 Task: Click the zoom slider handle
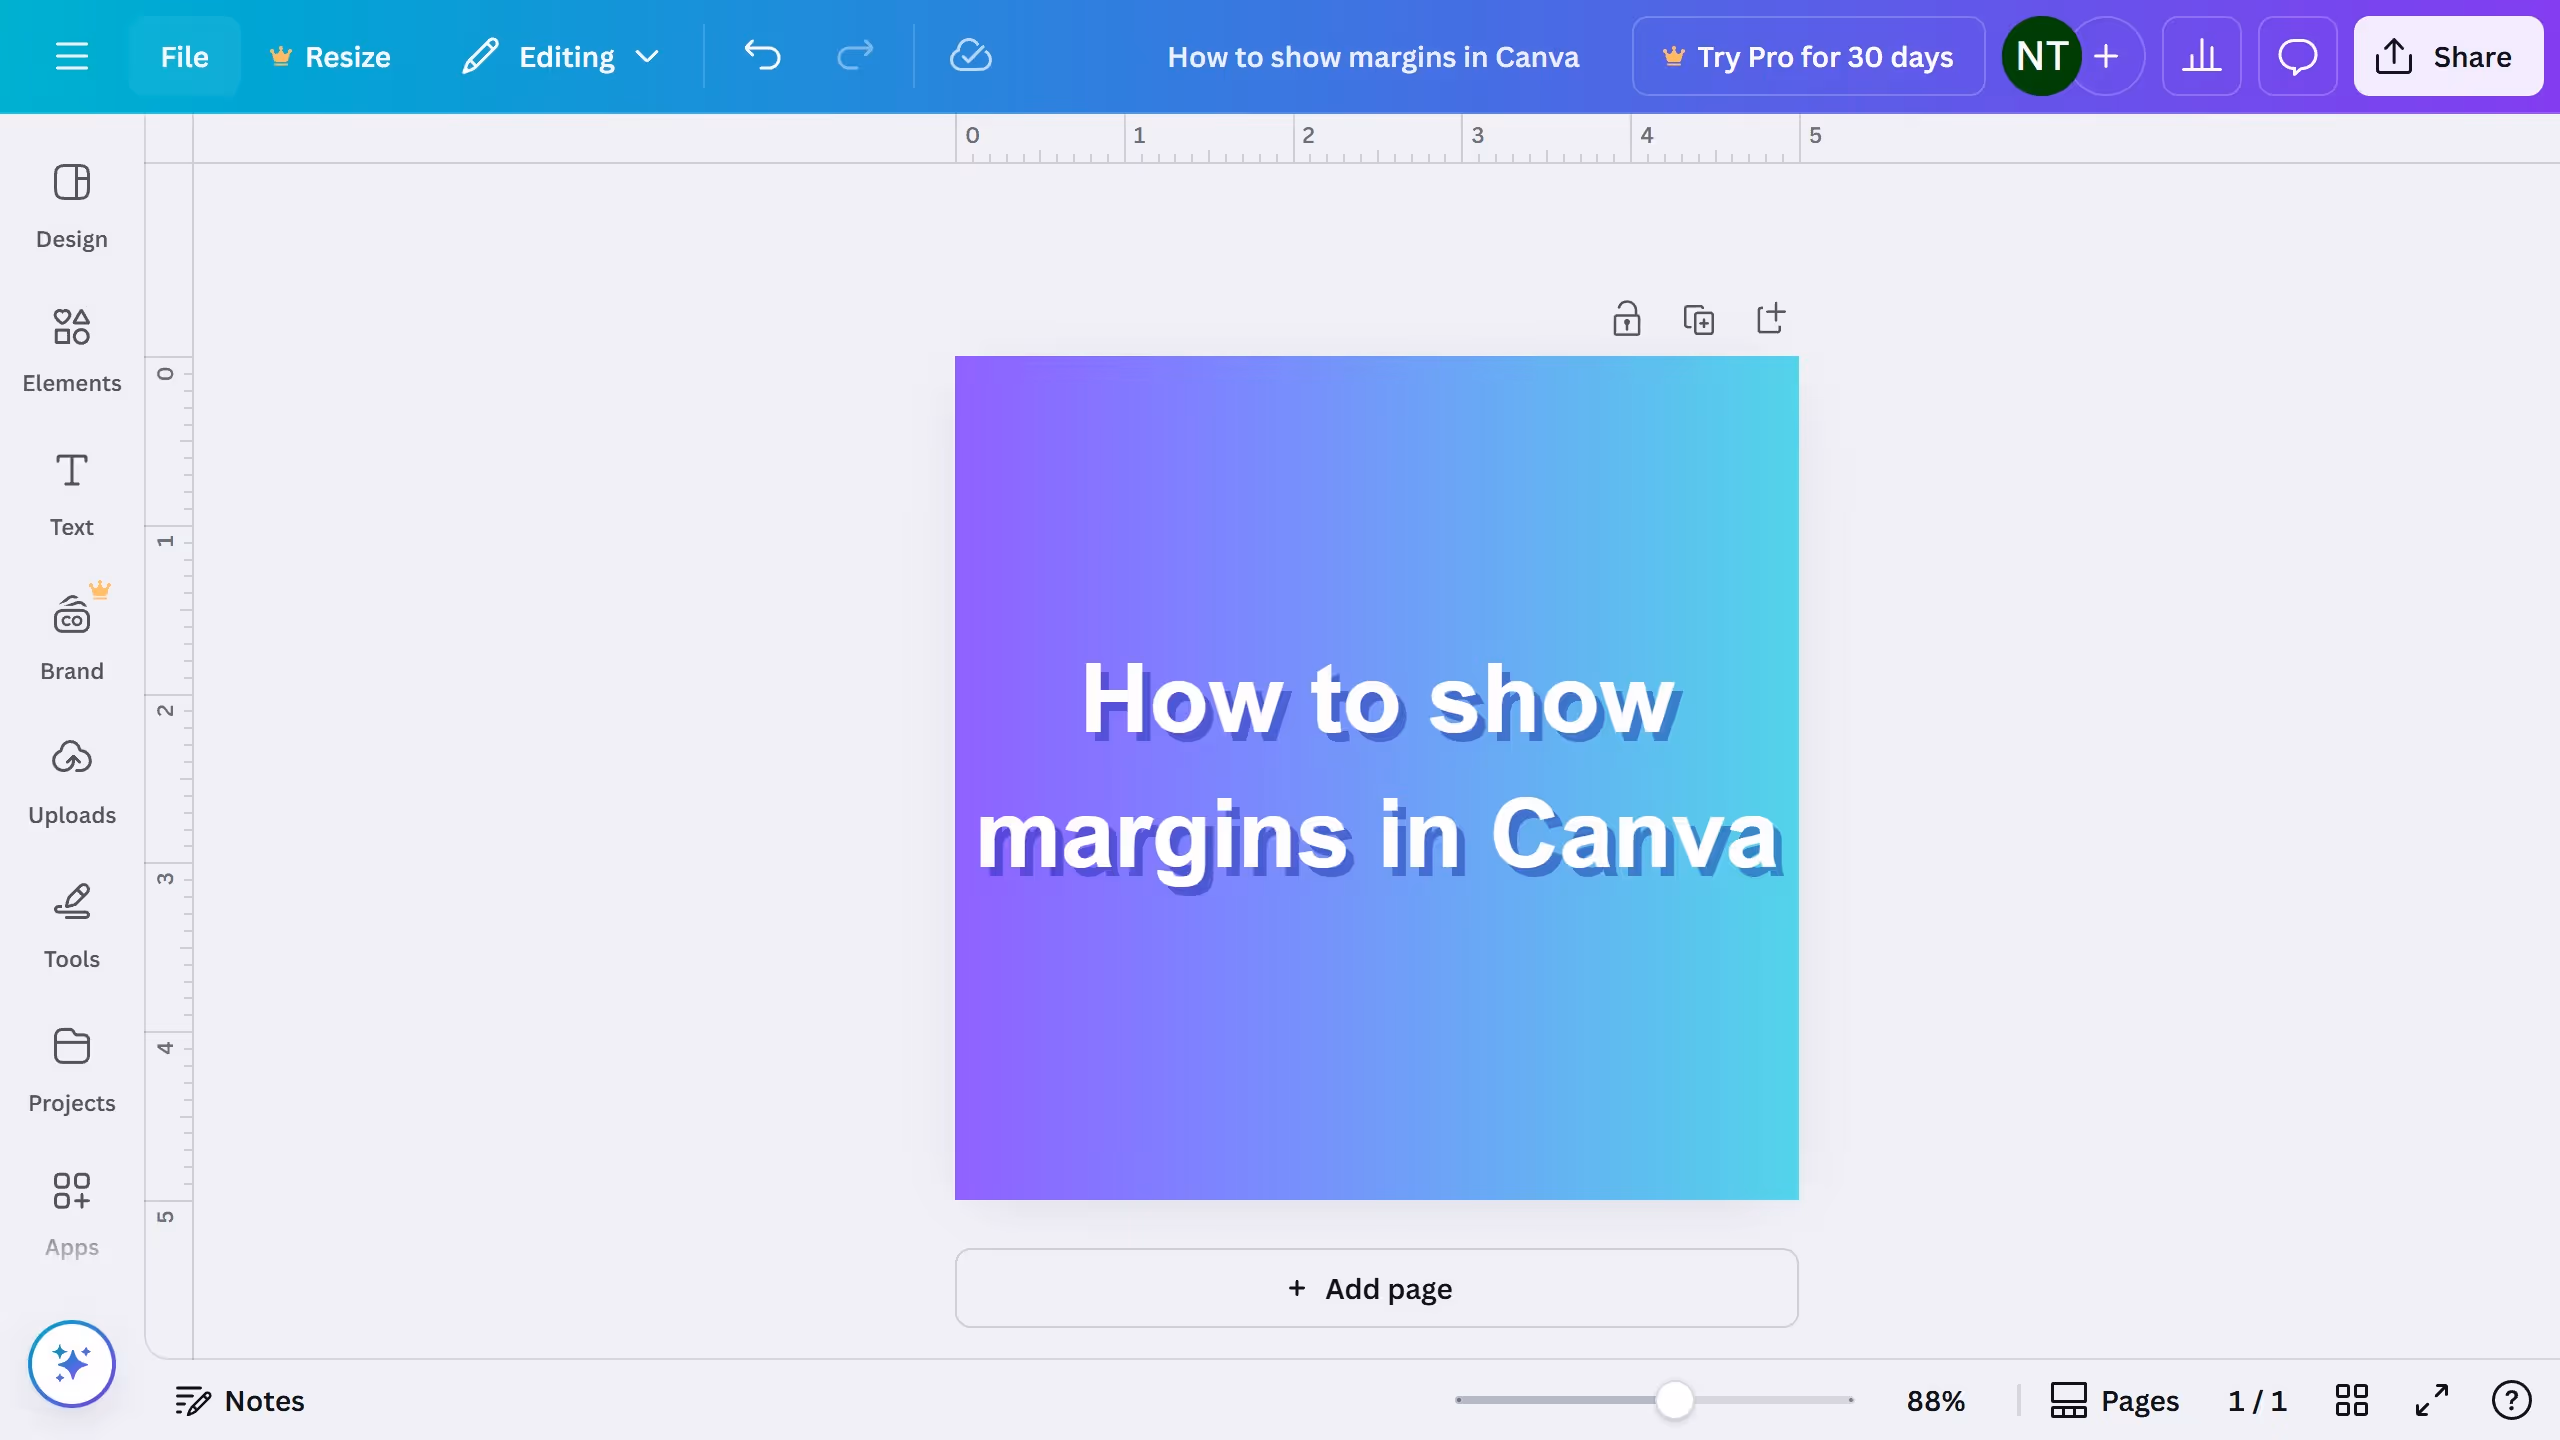click(1674, 1400)
